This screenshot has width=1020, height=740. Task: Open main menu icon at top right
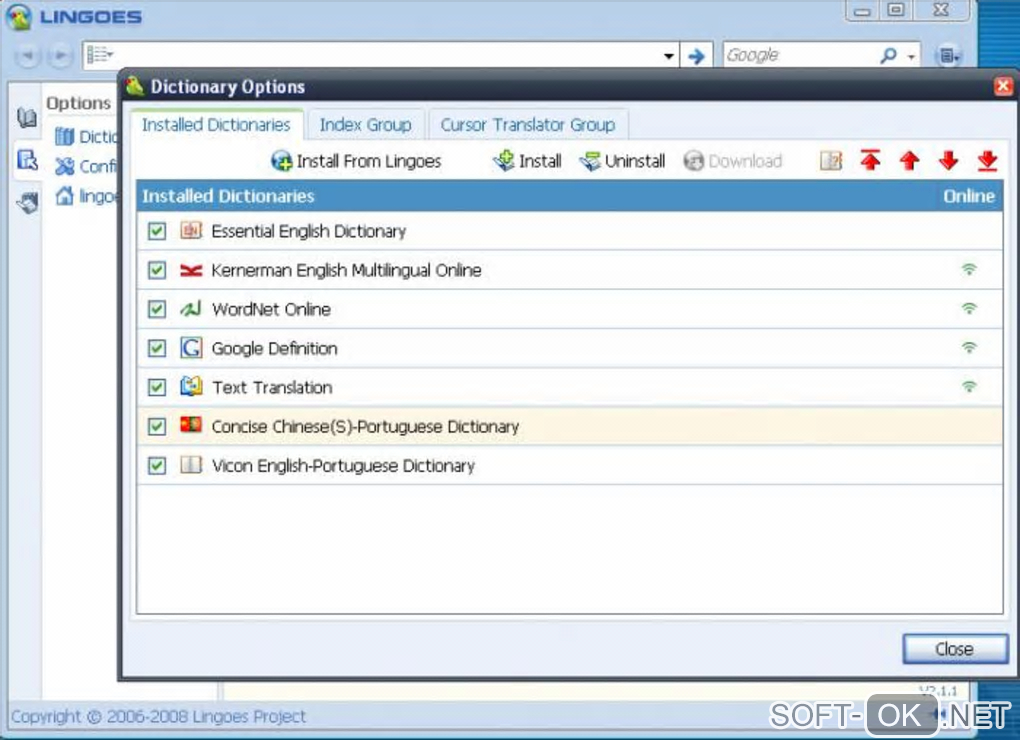coord(948,56)
